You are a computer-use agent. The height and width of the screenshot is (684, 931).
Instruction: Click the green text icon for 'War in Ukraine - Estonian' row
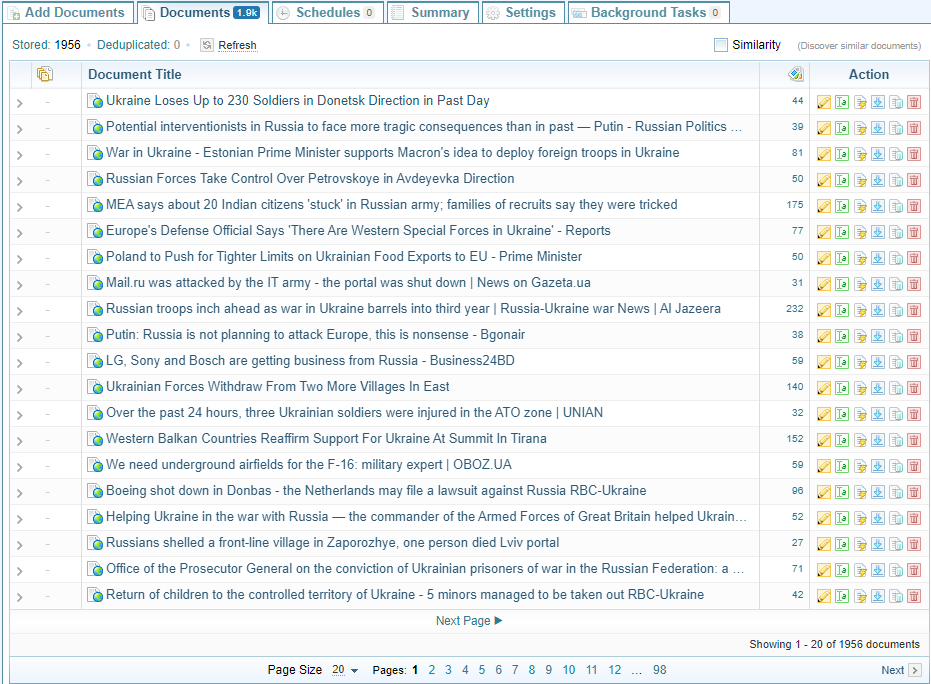coord(842,153)
